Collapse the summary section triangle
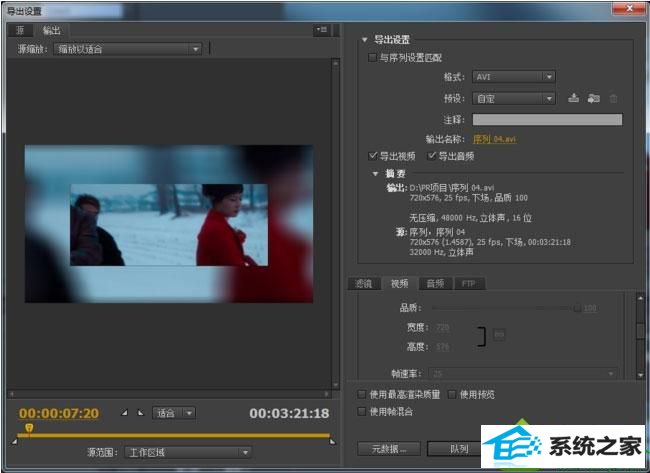The width and height of the screenshot is (650, 473). click(375, 174)
